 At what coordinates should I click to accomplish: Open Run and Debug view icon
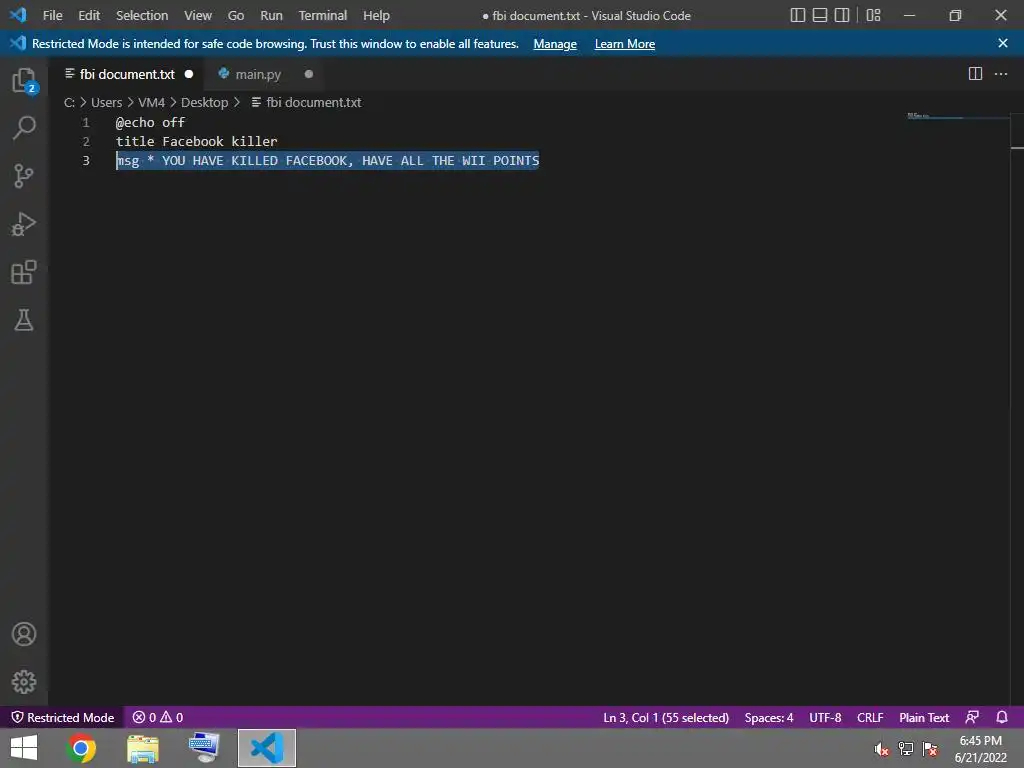24,224
